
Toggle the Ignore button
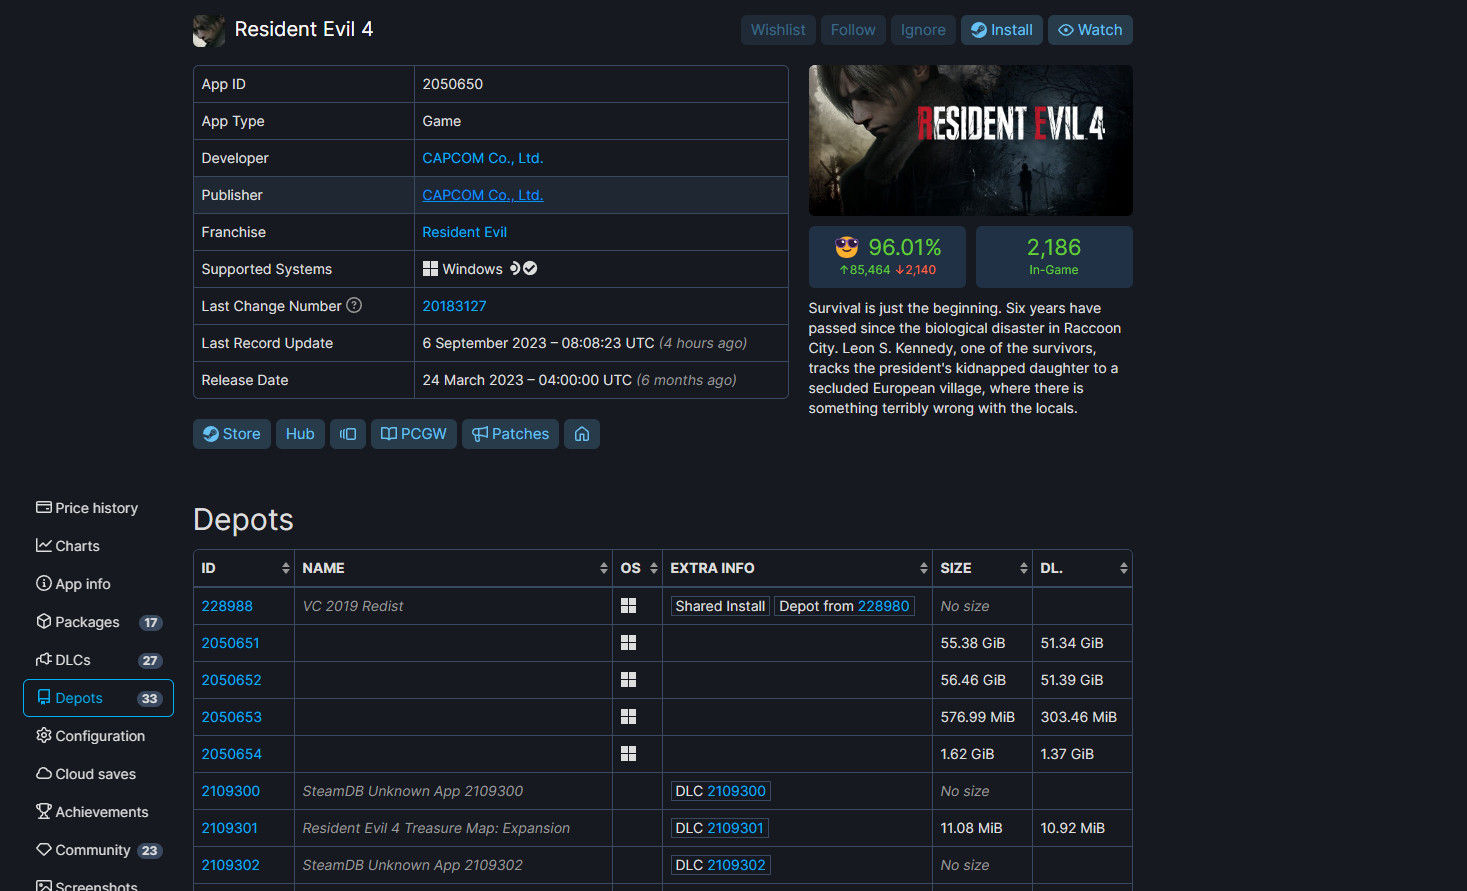pos(923,30)
